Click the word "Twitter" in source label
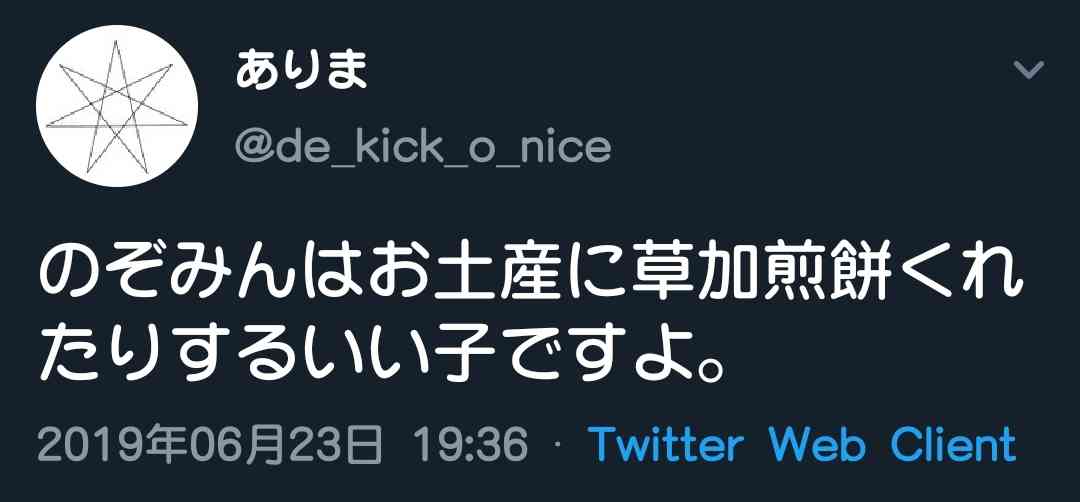 pos(665,444)
